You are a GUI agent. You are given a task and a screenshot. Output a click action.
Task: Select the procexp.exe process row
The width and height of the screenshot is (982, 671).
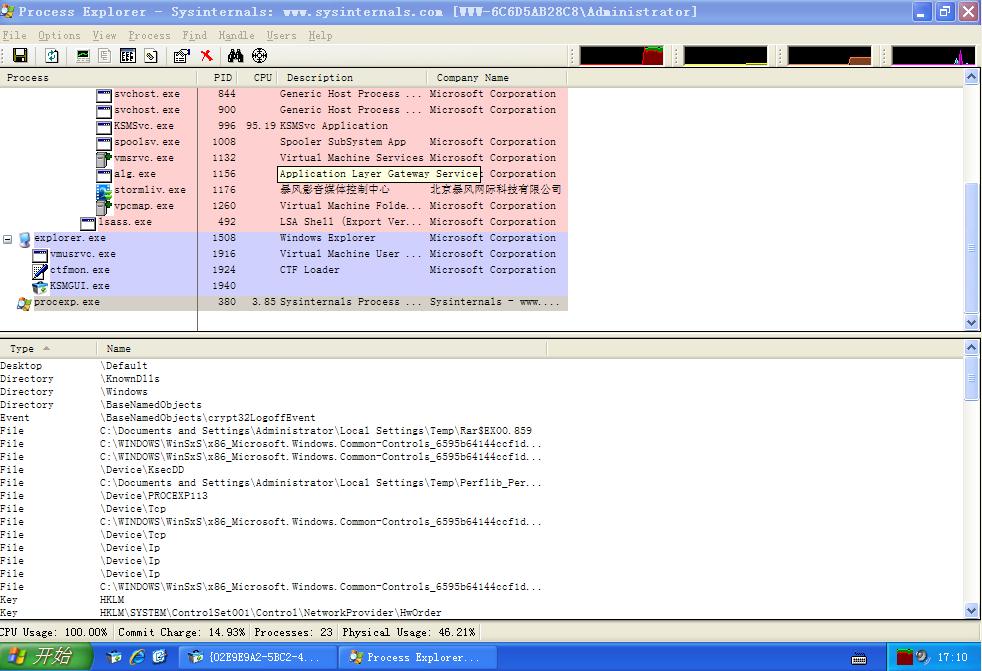67,302
